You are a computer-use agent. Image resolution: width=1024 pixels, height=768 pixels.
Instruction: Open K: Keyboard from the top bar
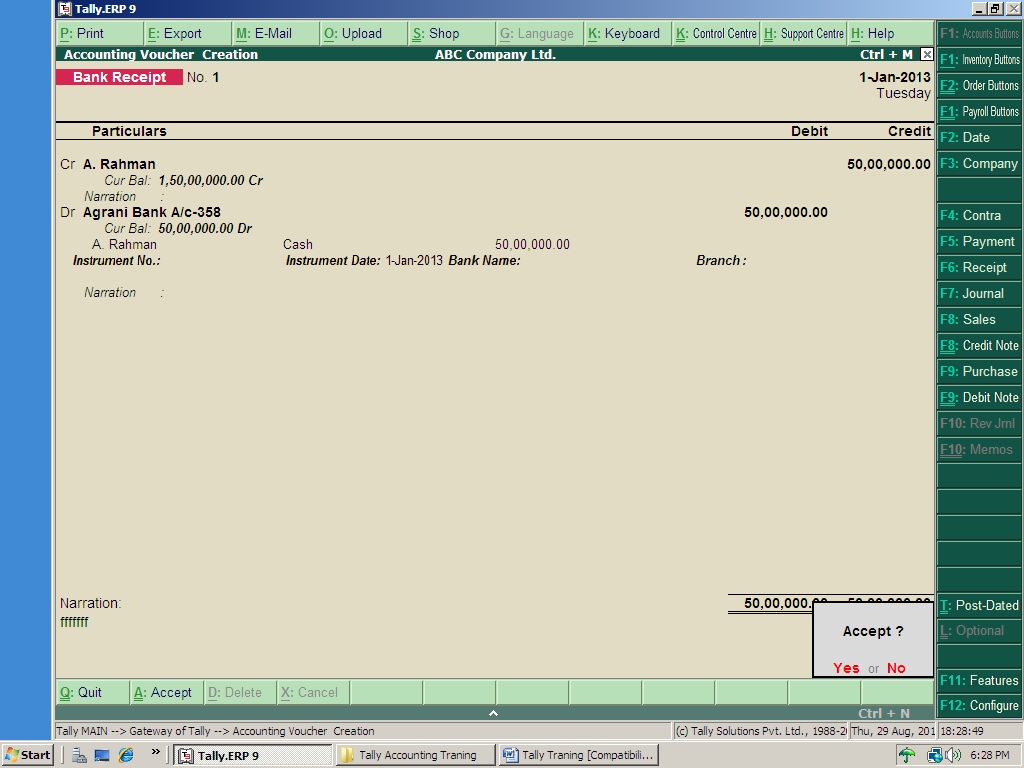pos(625,33)
